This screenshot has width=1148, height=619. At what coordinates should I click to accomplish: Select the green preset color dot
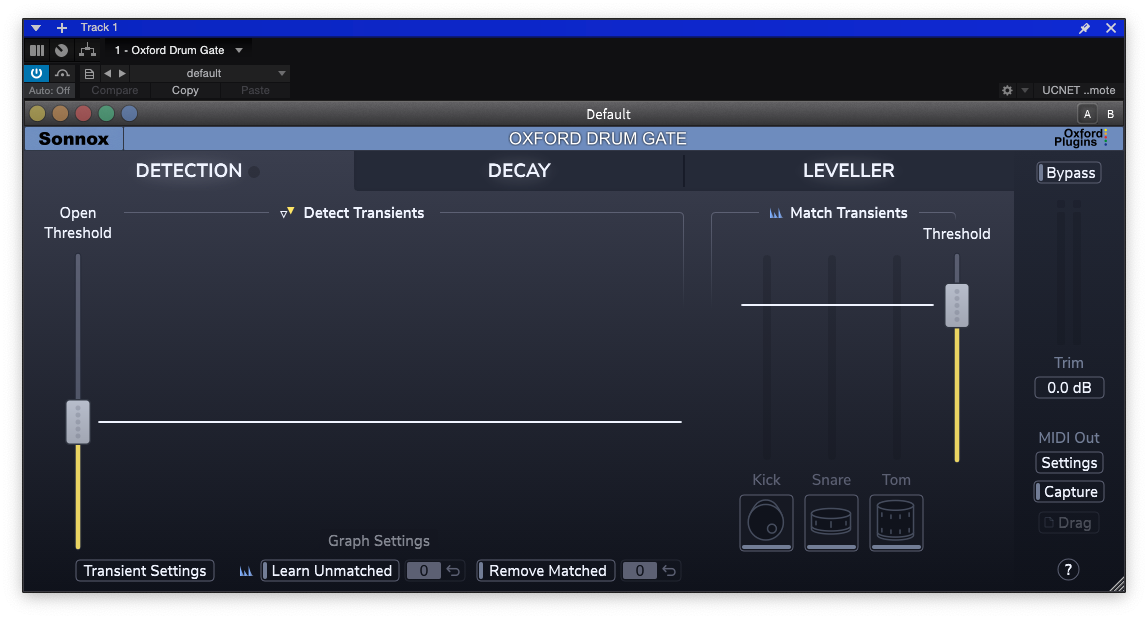point(106,114)
